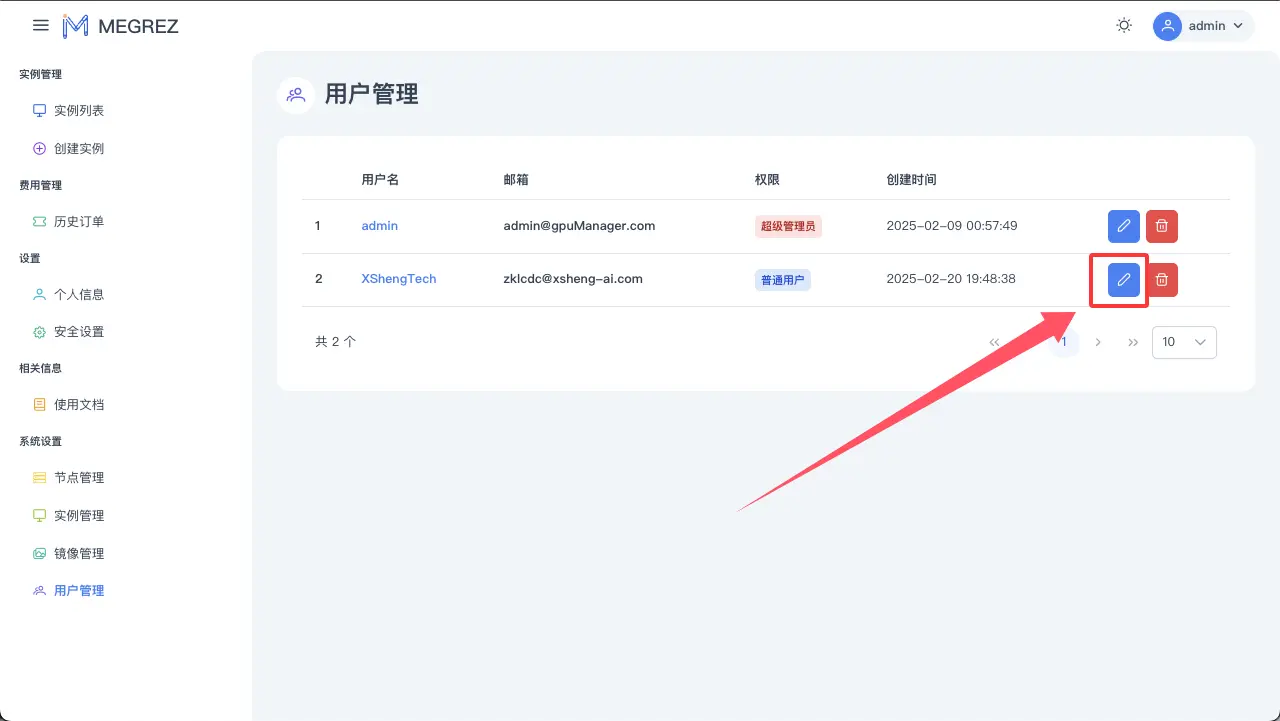Switch light/dark theme with sun icon
The width and height of the screenshot is (1280, 721).
(x=1124, y=26)
